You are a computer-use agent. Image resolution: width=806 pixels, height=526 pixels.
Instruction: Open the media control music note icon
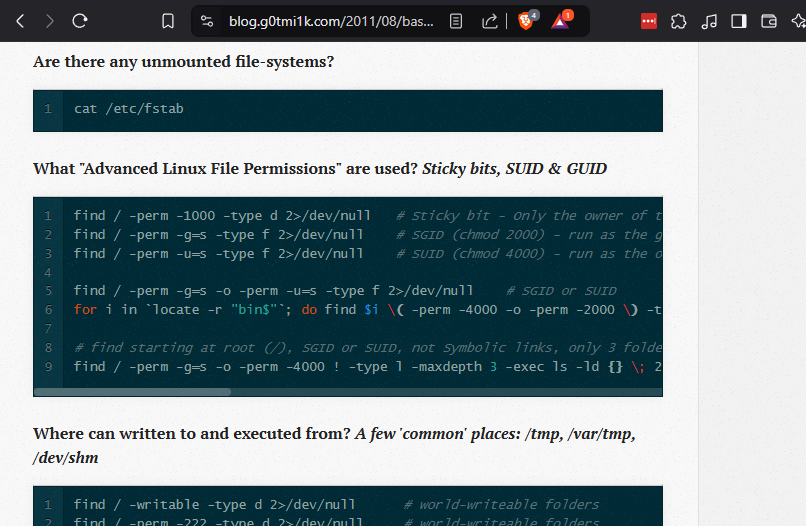tap(709, 21)
